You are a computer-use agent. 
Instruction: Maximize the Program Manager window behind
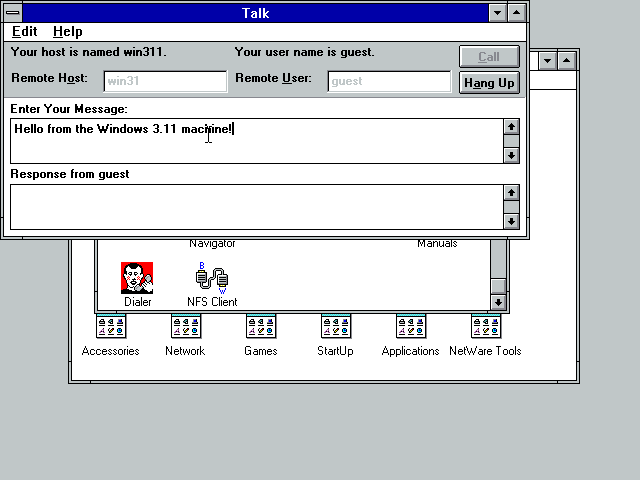(567, 61)
